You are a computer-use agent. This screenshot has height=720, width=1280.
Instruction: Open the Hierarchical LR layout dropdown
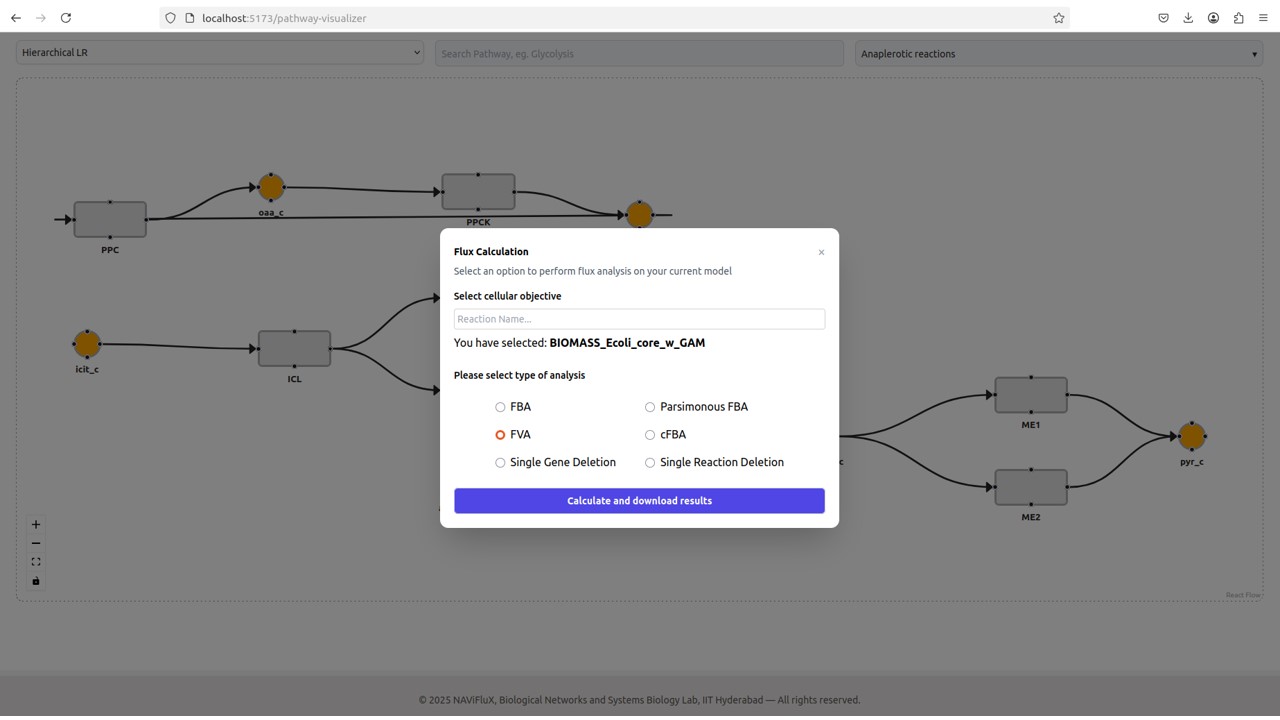point(219,52)
